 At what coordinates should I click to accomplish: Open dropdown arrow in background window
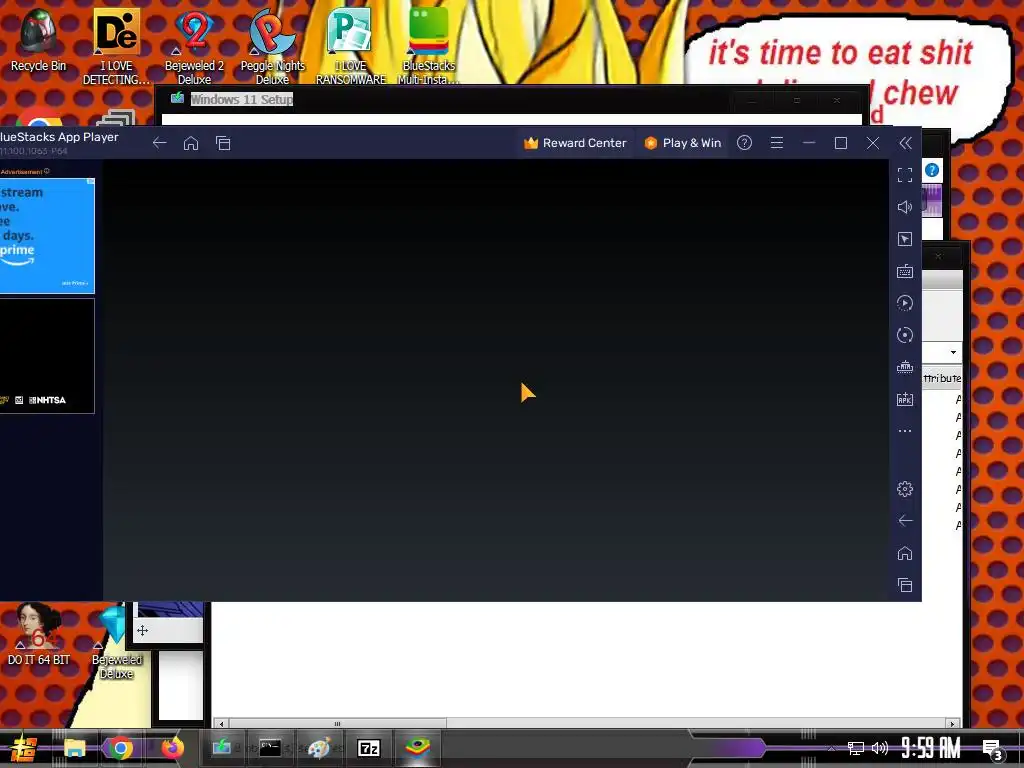click(953, 353)
